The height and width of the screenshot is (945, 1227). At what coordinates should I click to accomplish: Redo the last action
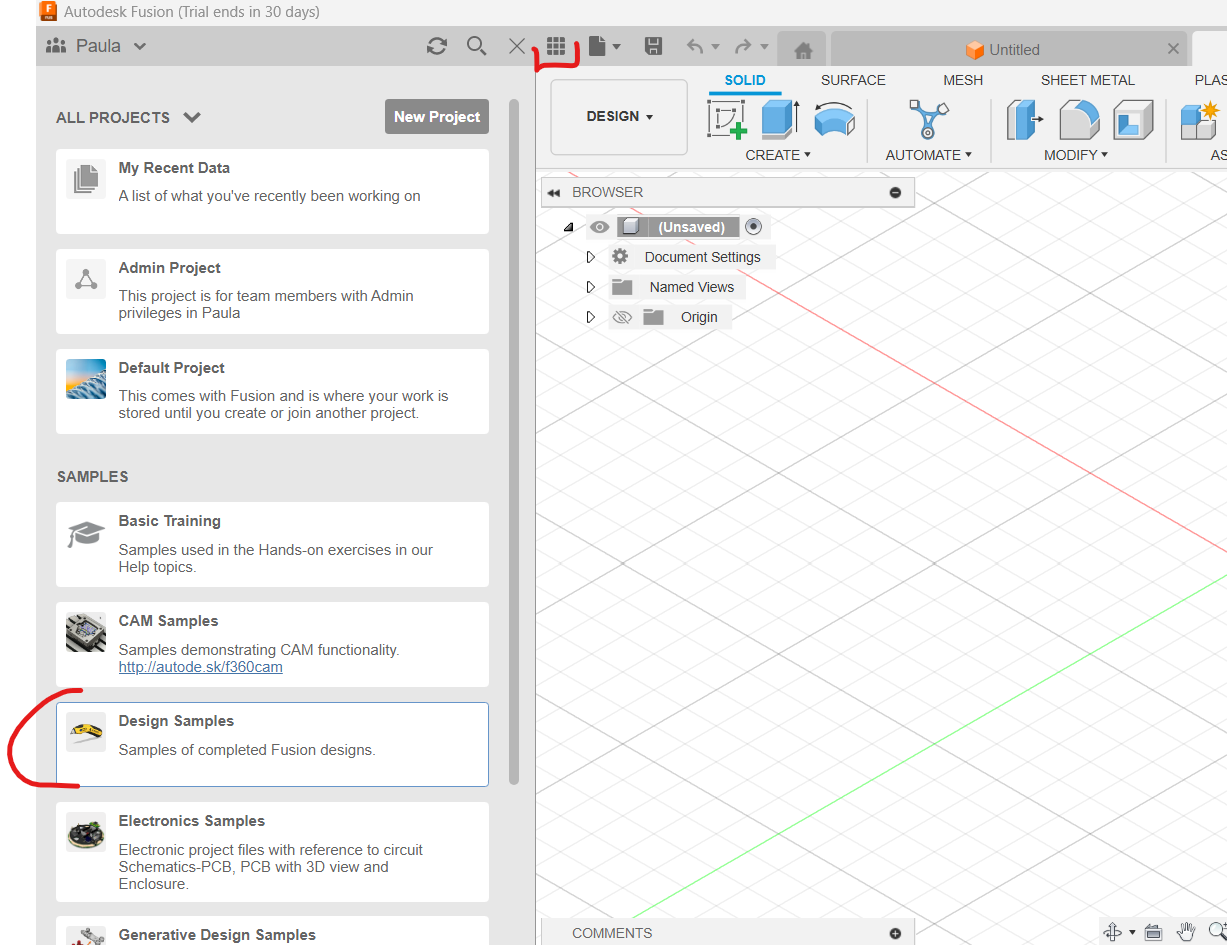coord(743,46)
